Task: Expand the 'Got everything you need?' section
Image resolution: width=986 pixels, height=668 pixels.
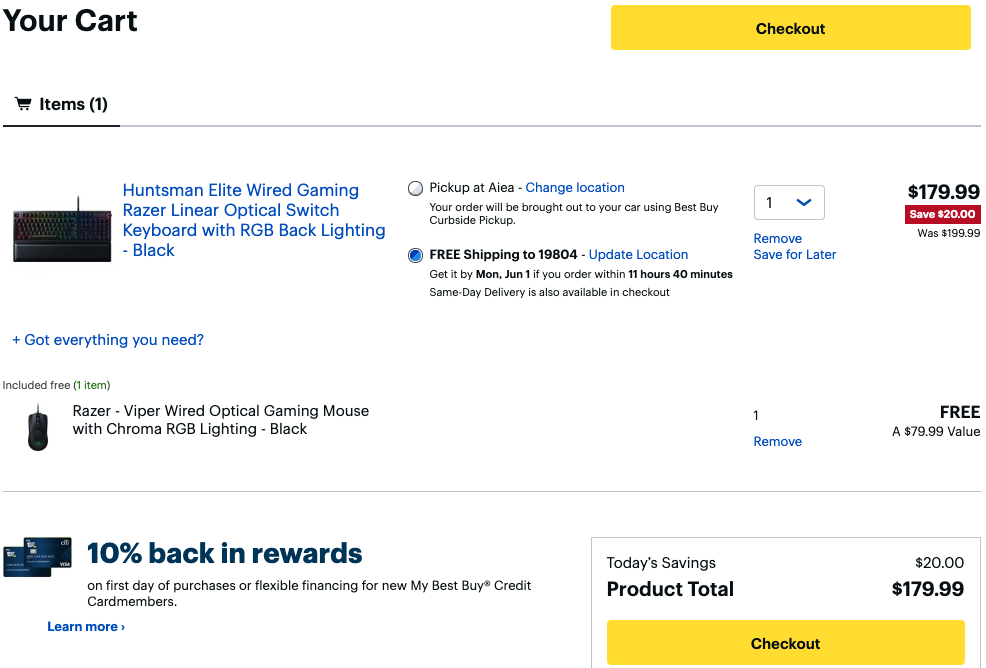Action: [x=108, y=340]
